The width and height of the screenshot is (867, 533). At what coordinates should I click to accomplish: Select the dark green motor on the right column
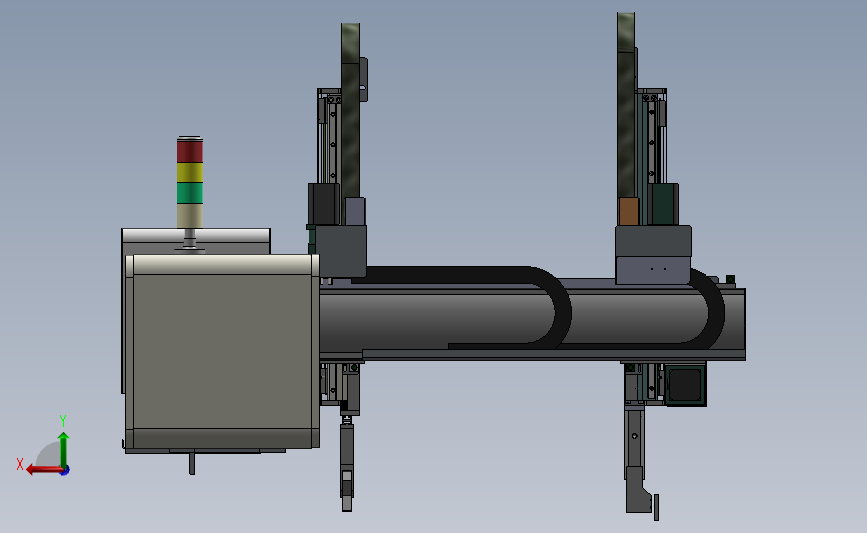click(664, 204)
